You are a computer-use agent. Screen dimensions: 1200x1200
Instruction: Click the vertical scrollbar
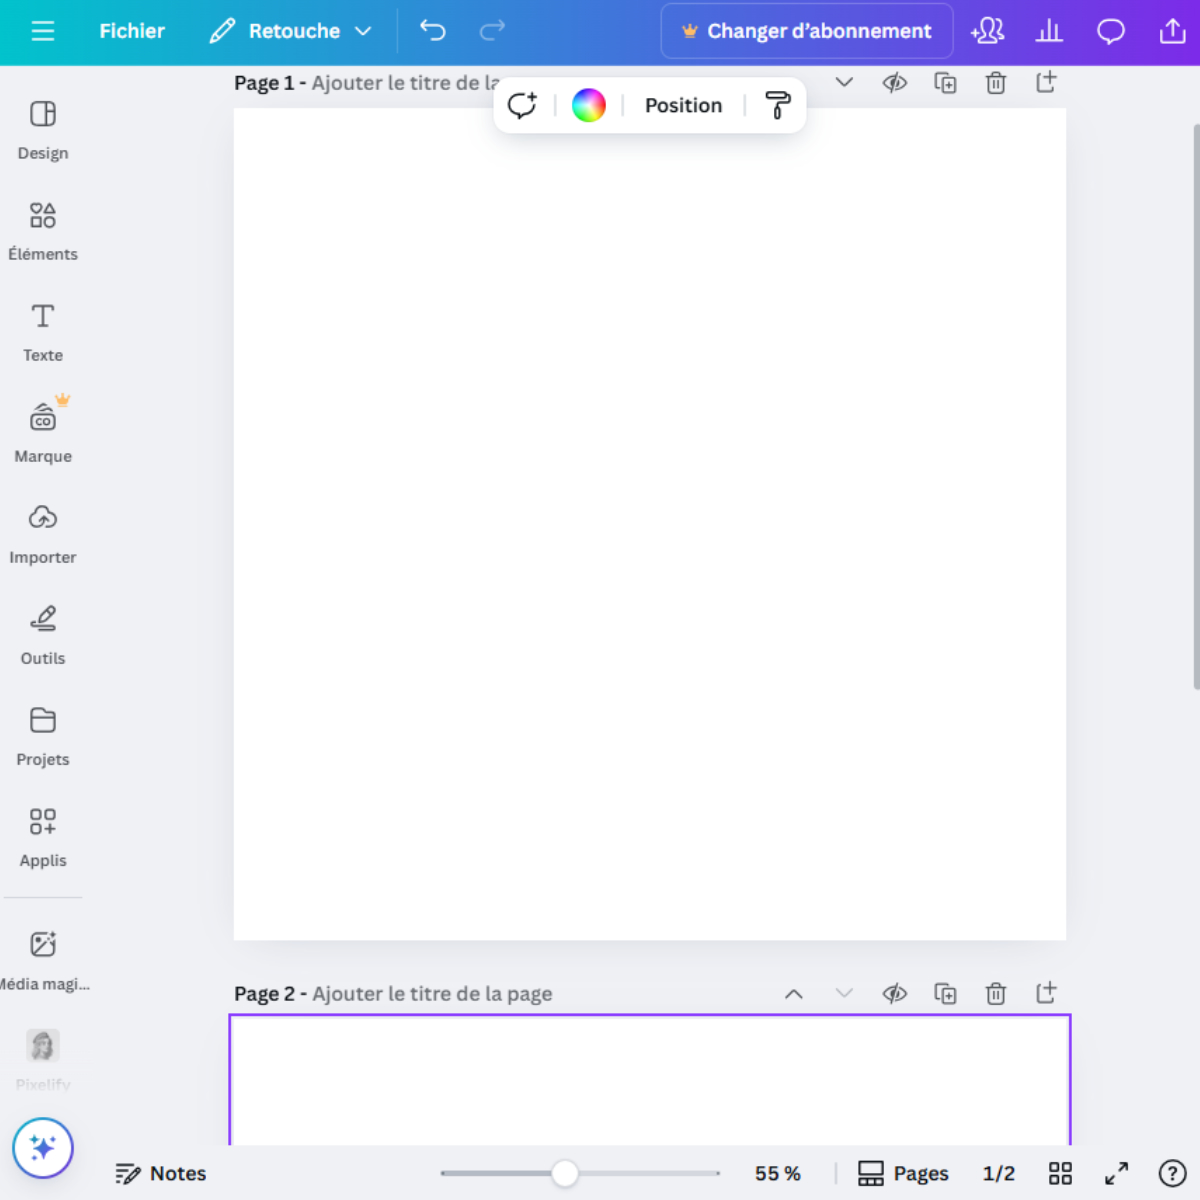[1196, 407]
